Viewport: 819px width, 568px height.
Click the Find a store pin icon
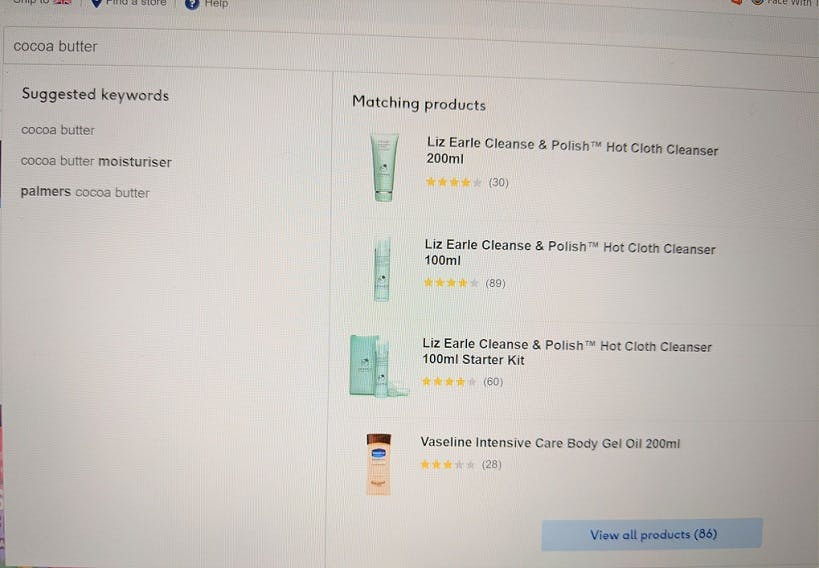point(96,4)
